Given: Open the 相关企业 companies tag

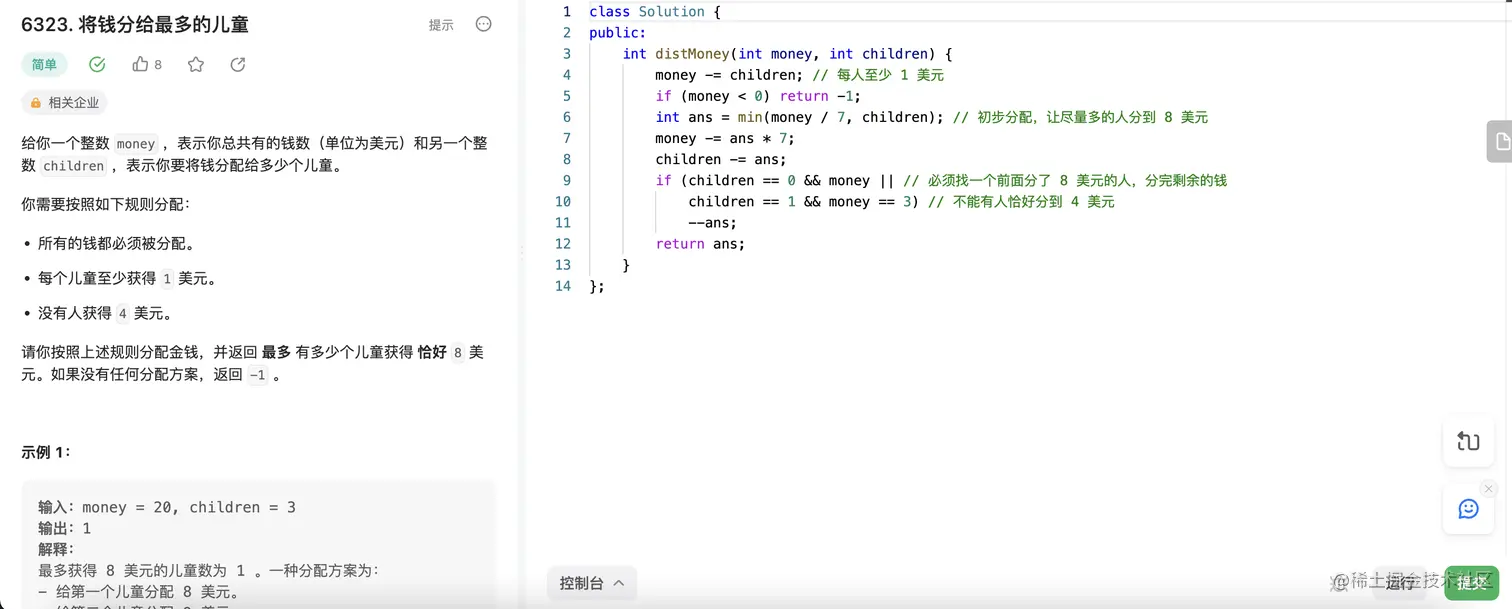Looking at the screenshot, I should [64, 102].
